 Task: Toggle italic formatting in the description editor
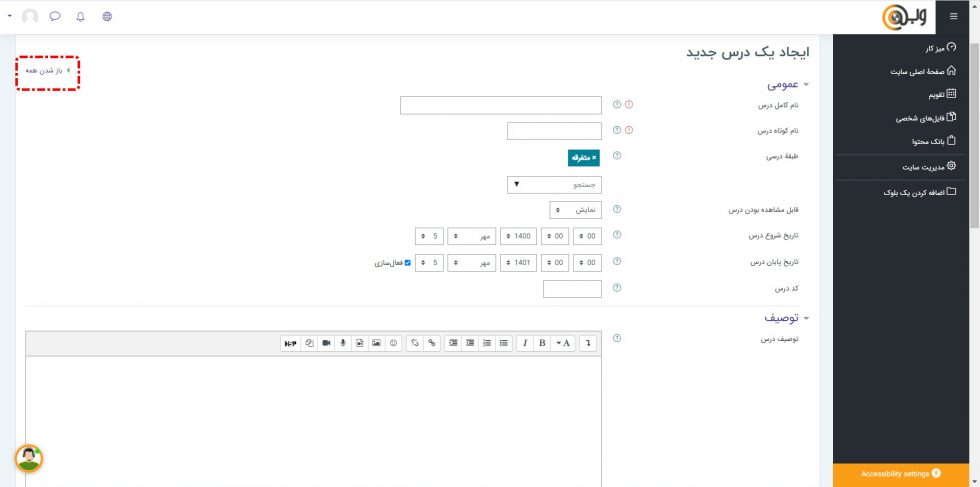525,343
